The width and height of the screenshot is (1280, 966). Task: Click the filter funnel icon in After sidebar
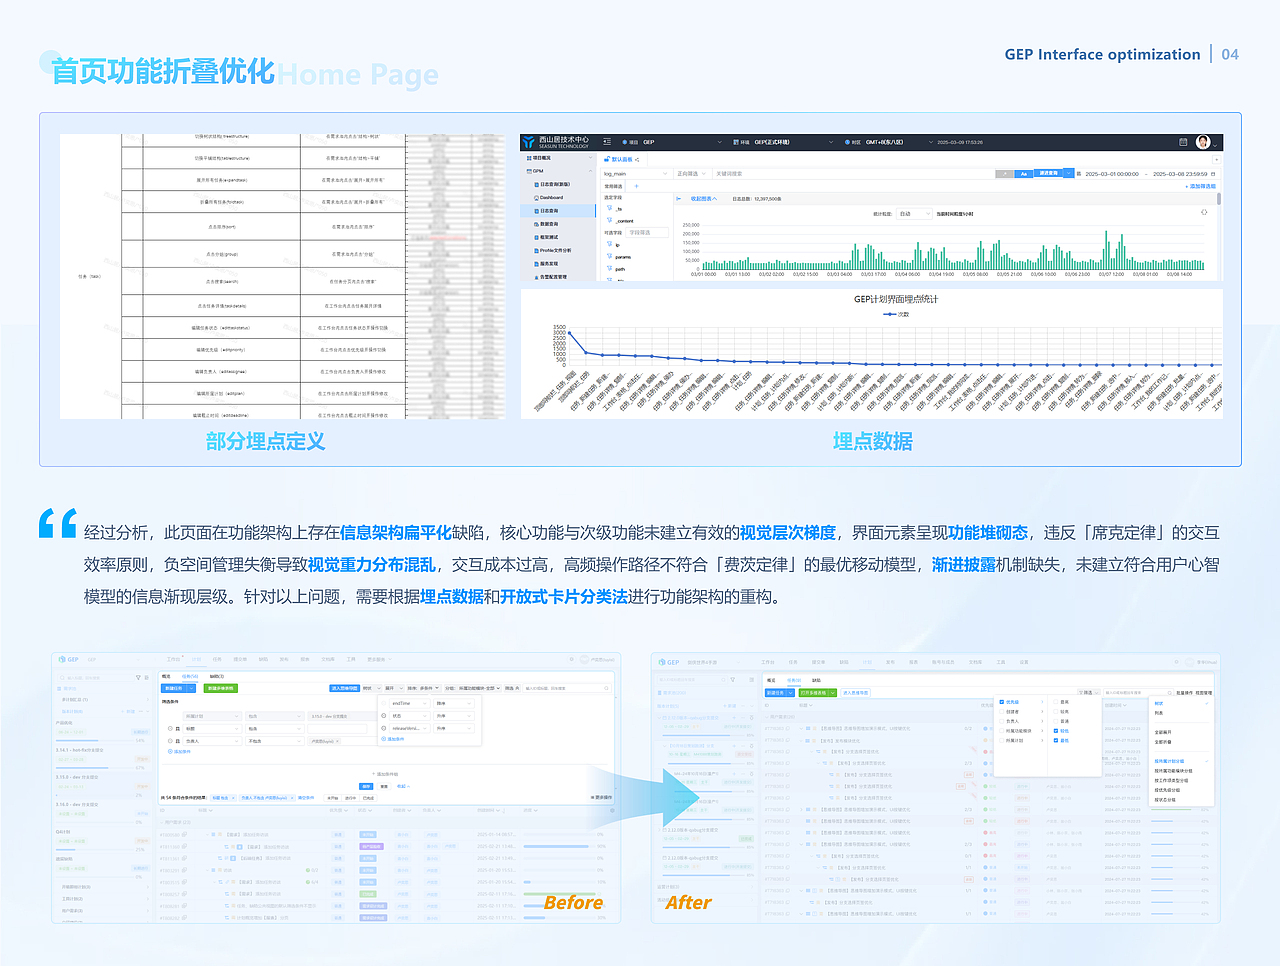[732, 679]
